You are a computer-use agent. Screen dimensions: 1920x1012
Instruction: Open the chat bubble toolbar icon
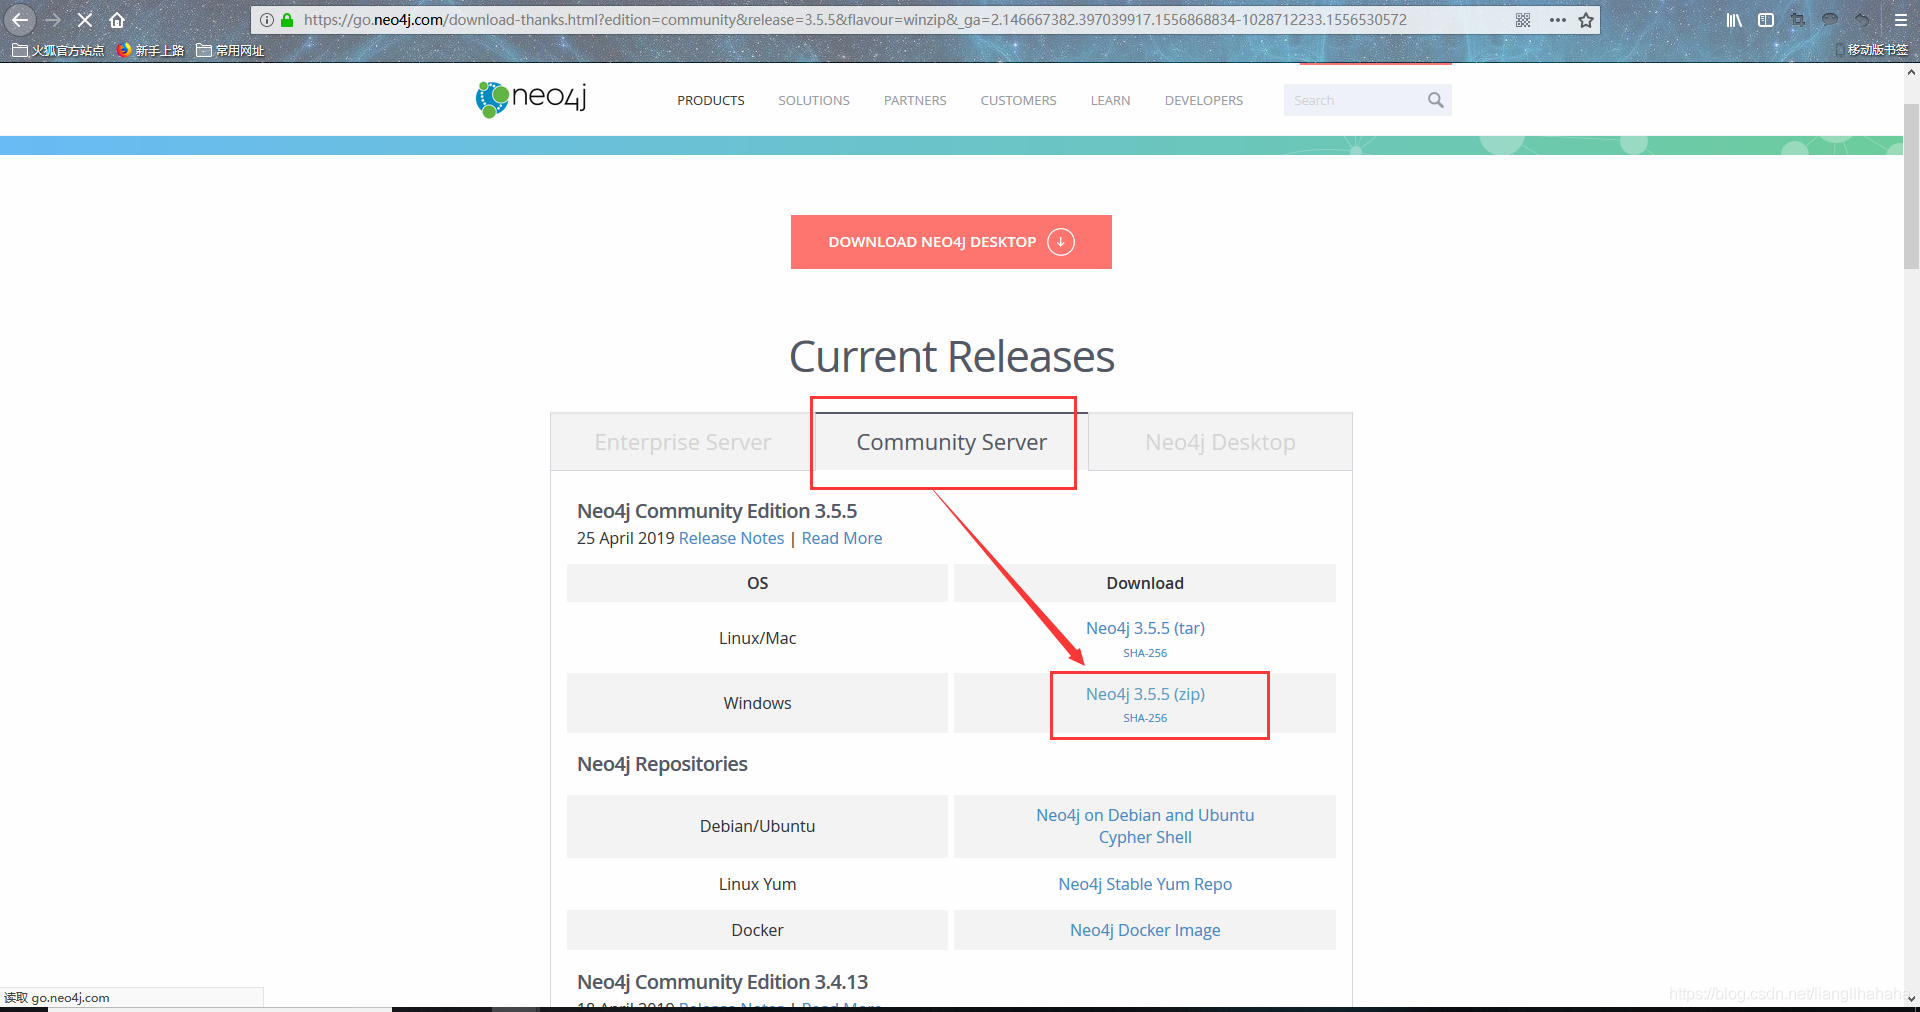click(1830, 19)
